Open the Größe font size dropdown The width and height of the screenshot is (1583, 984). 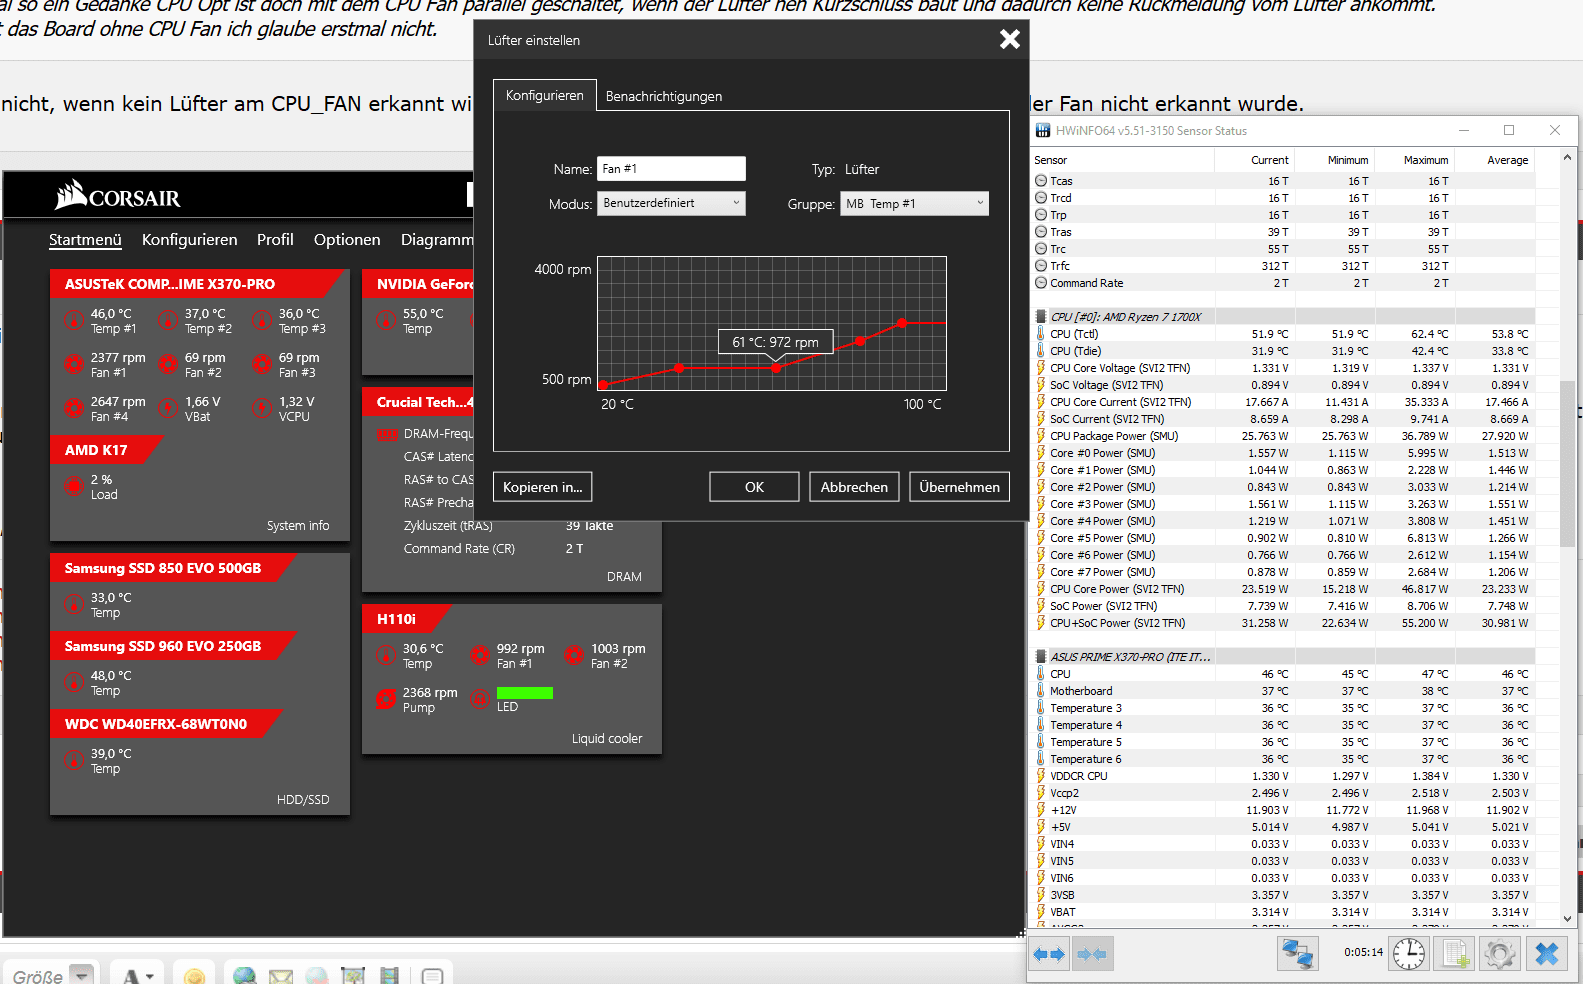pos(50,975)
